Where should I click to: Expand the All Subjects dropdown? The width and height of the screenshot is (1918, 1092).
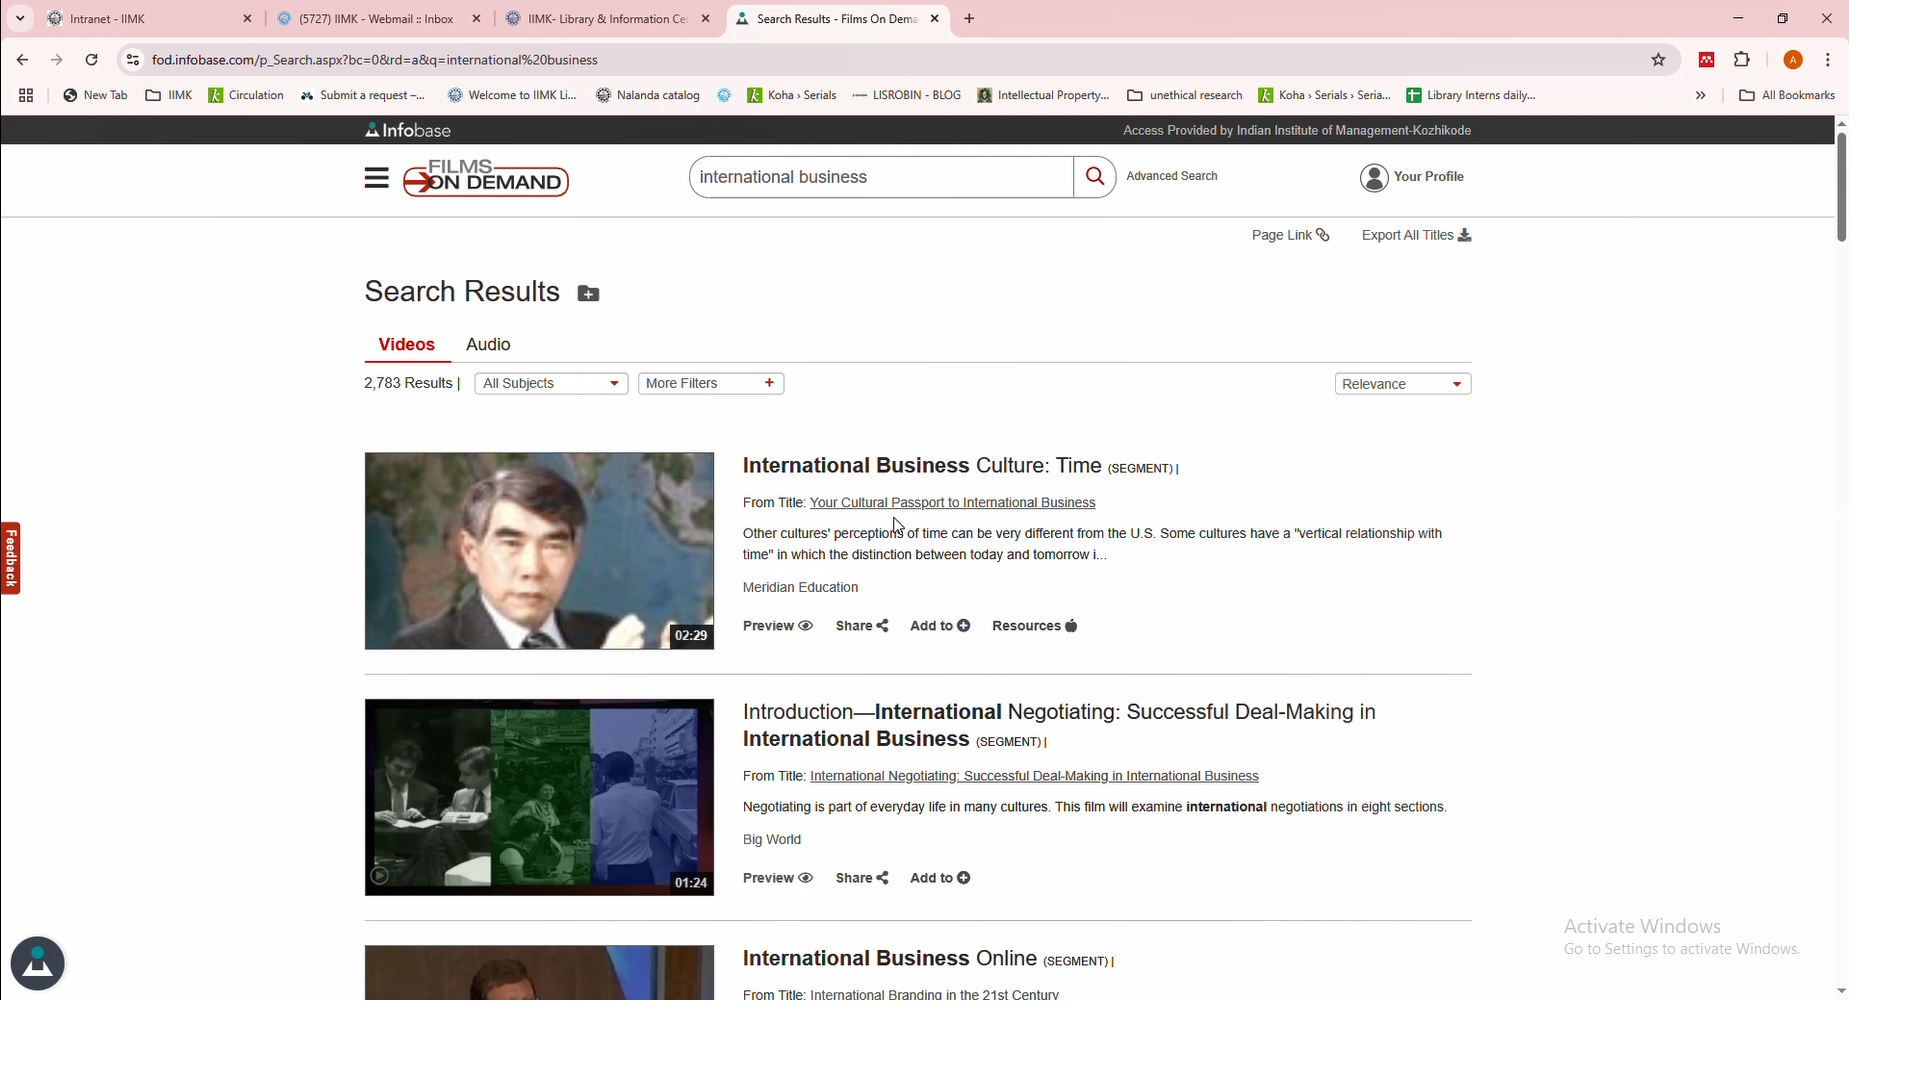pos(551,384)
